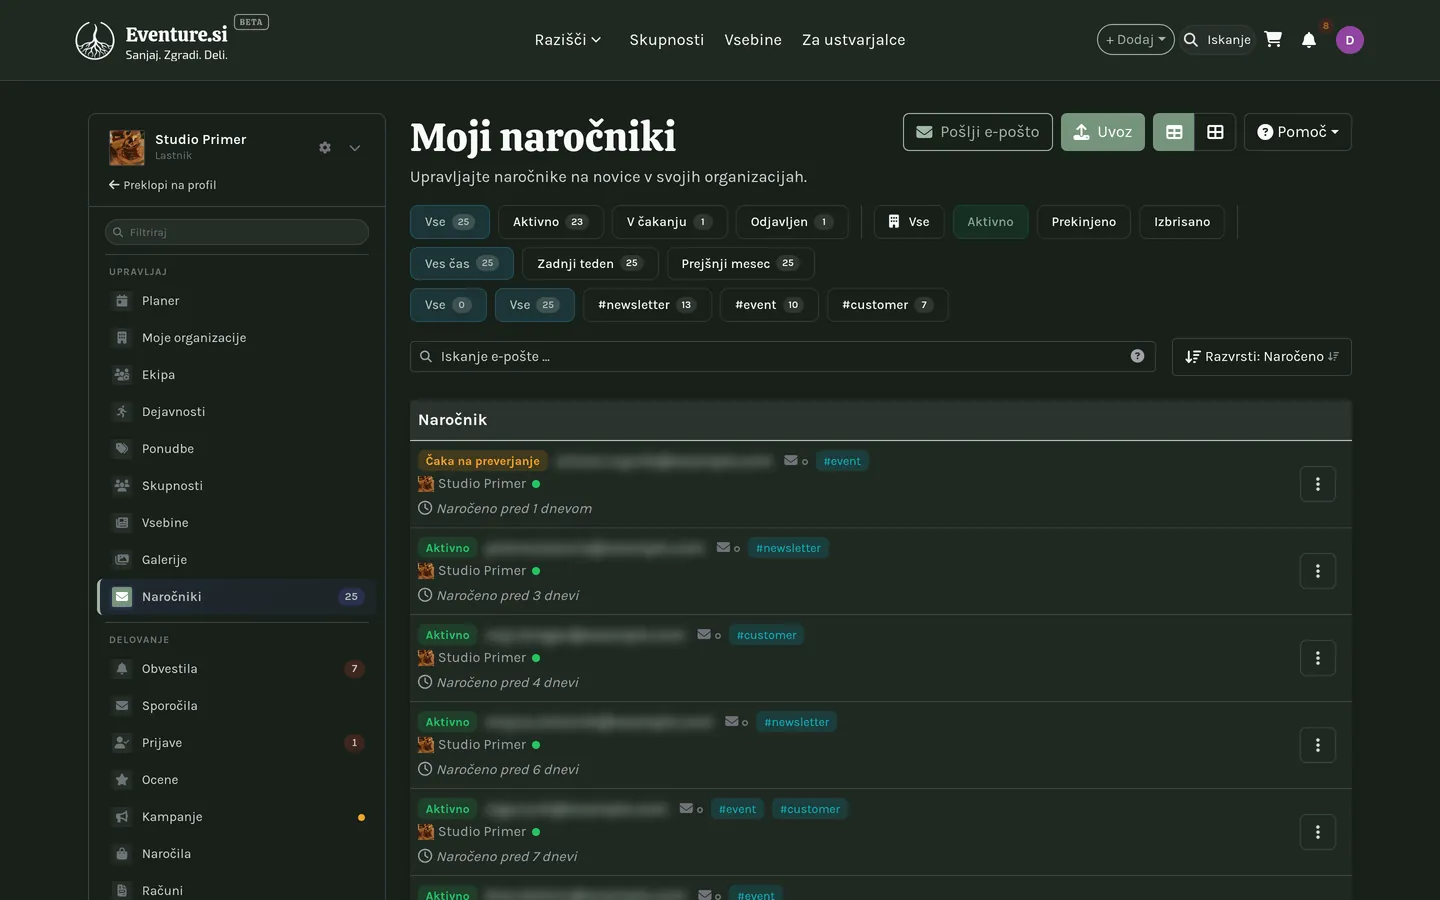This screenshot has width=1440, height=900.
Task: Open the + Dodaj dropdown
Action: (1136, 40)
